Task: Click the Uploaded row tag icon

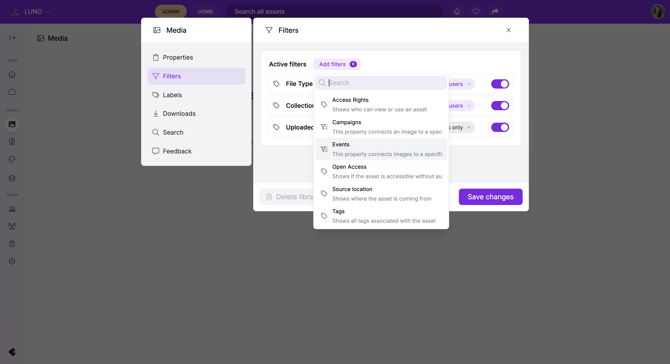Action: (x=276, y=127)
